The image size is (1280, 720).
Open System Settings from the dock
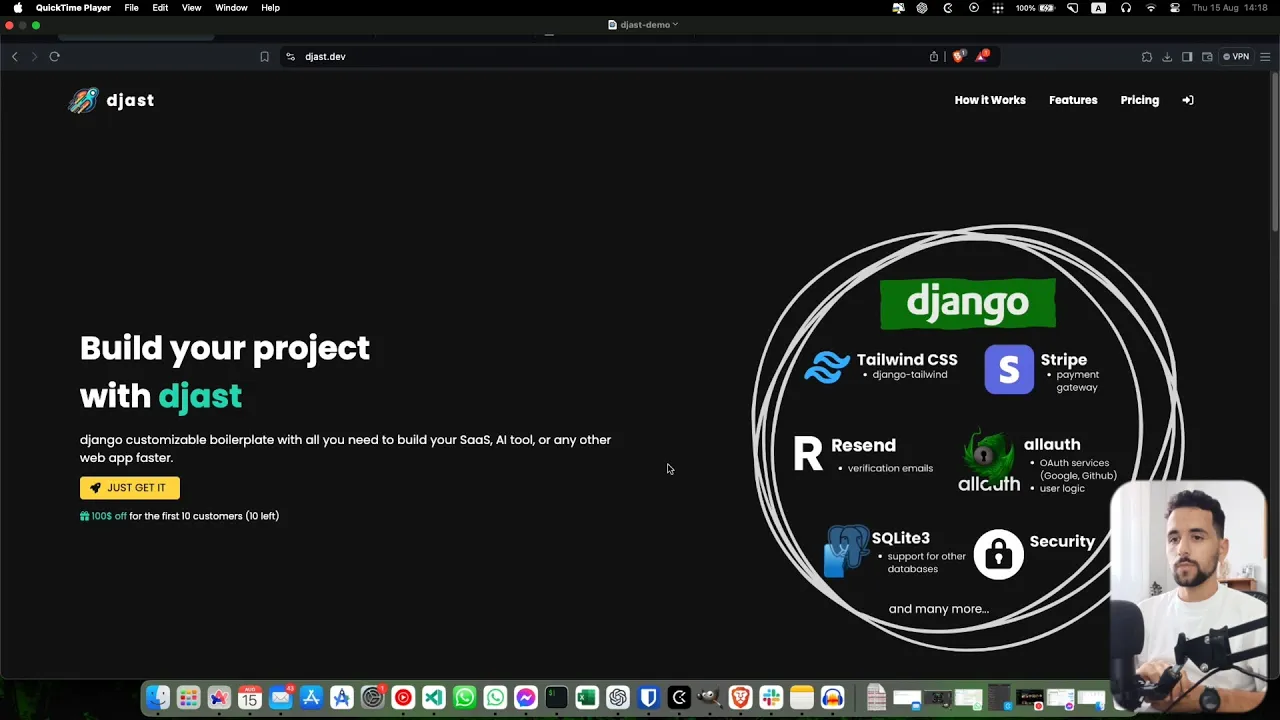[x=373, y=698]
